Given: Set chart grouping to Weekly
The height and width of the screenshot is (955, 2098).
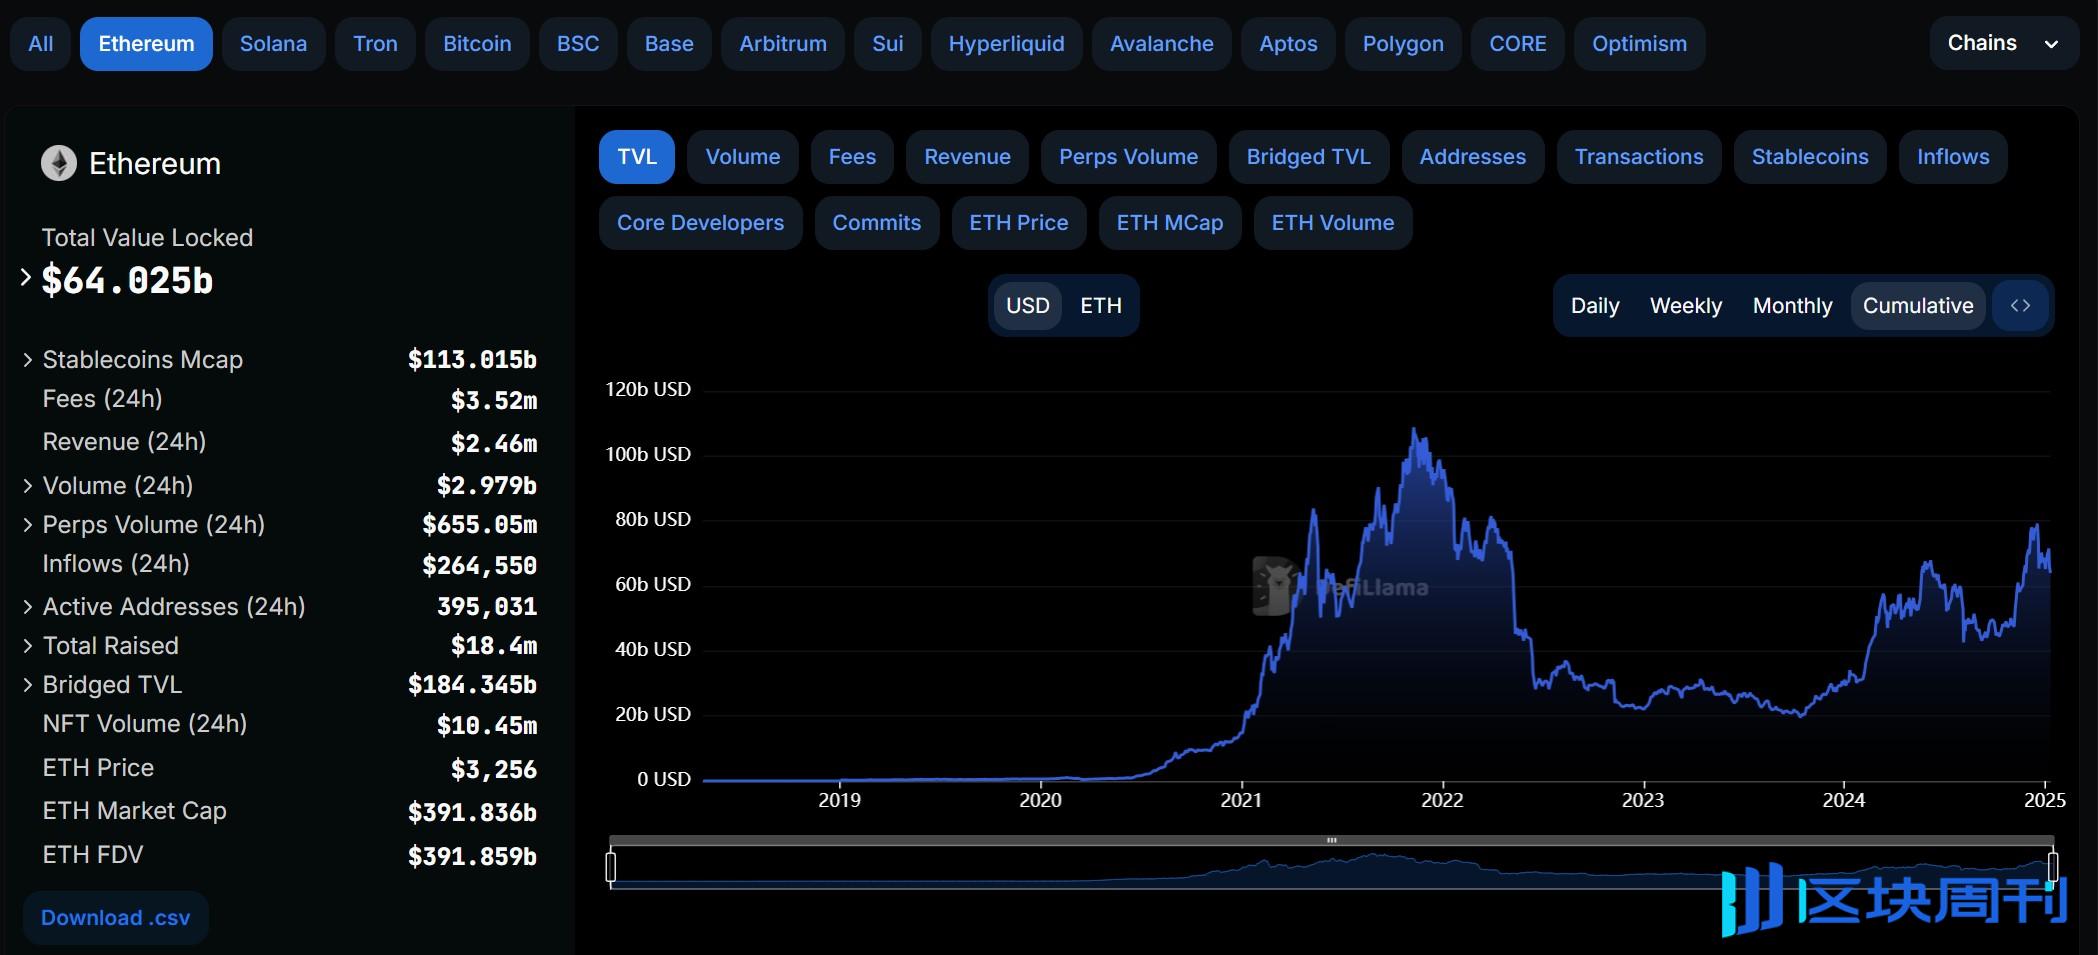Looking at the screenshot, I should (1686, 306).
